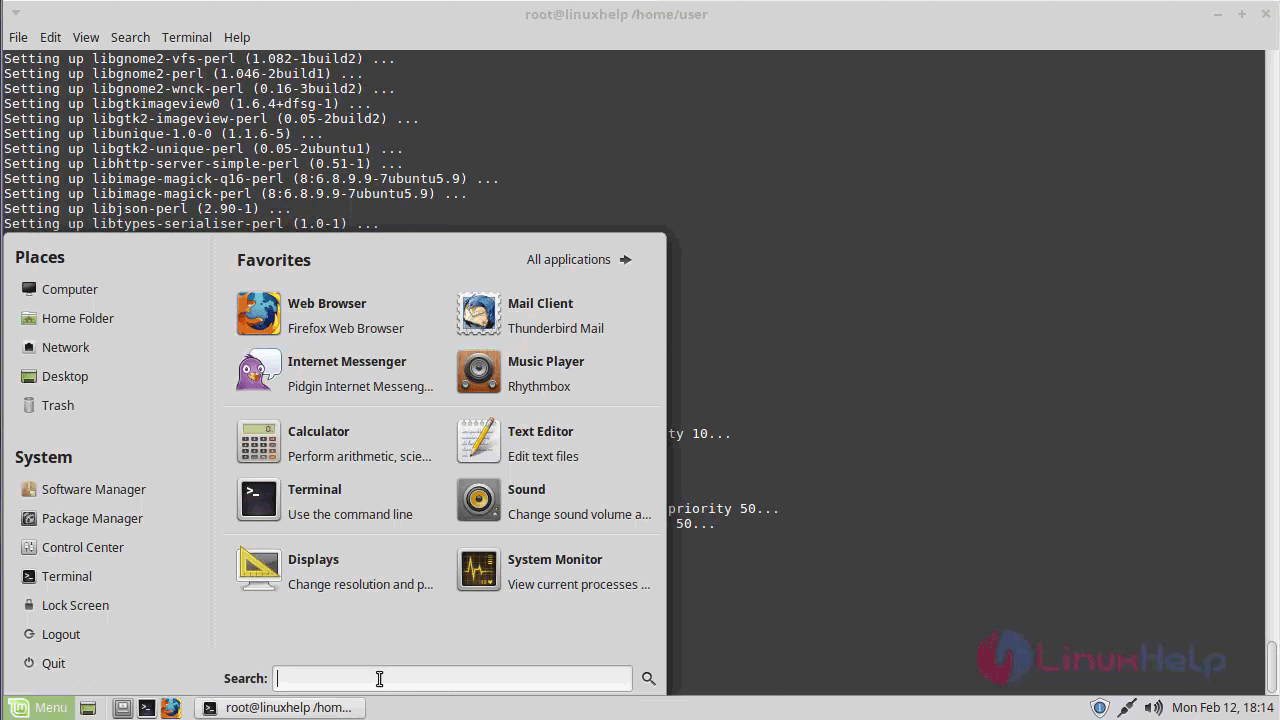Launch System Monitor favorite icon

click(x=478, y=570)
